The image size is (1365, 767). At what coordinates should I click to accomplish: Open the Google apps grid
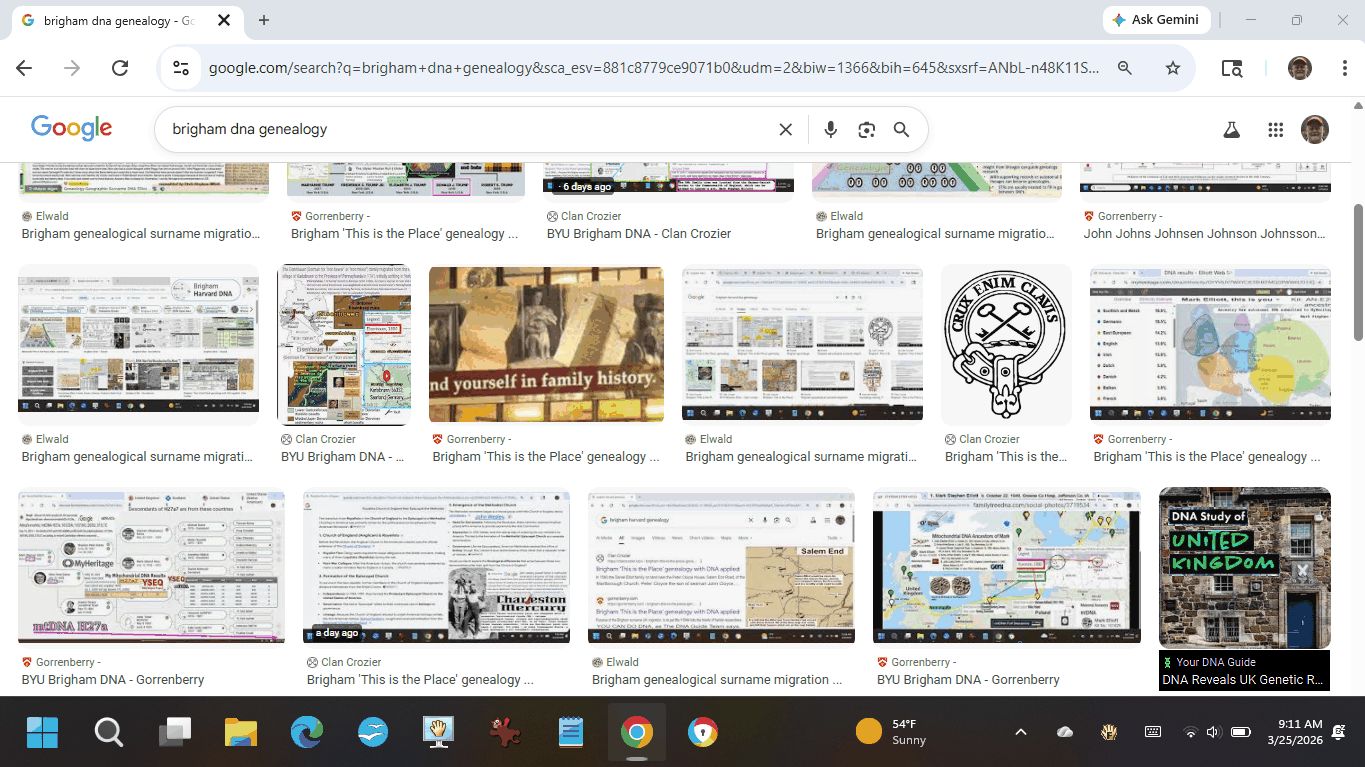tap(1275, 130)
